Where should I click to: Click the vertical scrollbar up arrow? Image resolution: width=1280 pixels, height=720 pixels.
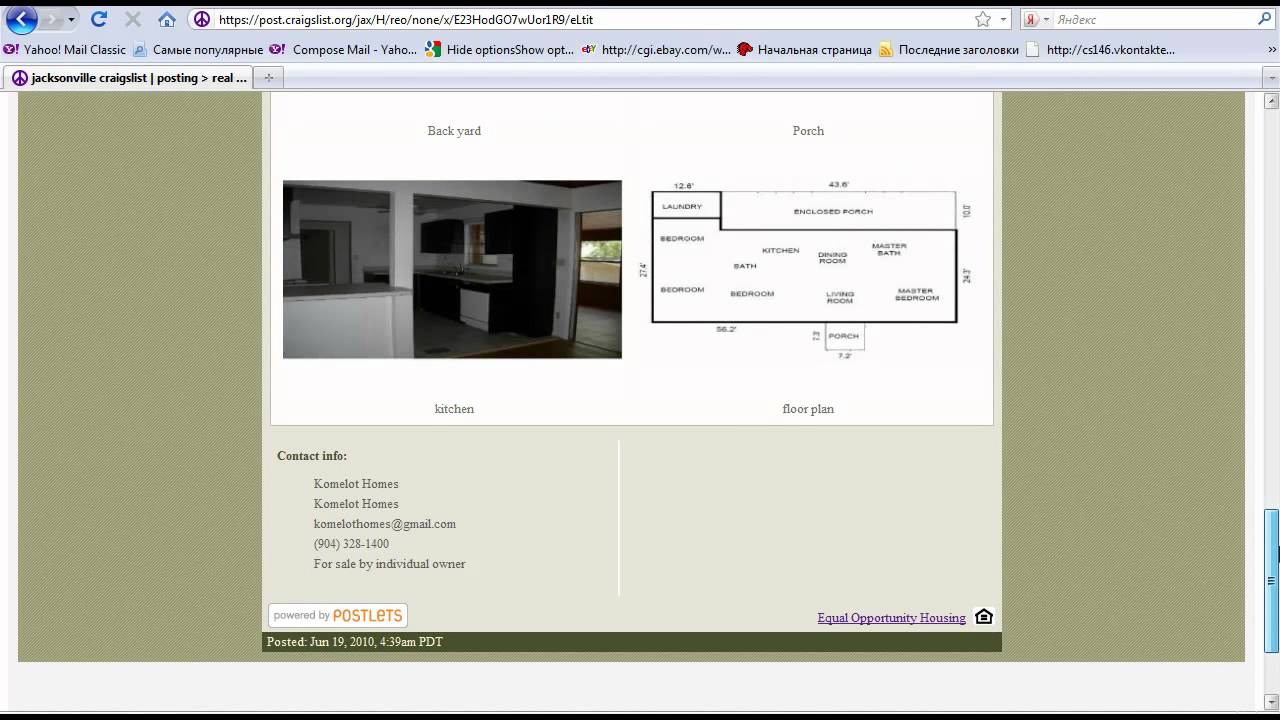(1272, 101)
